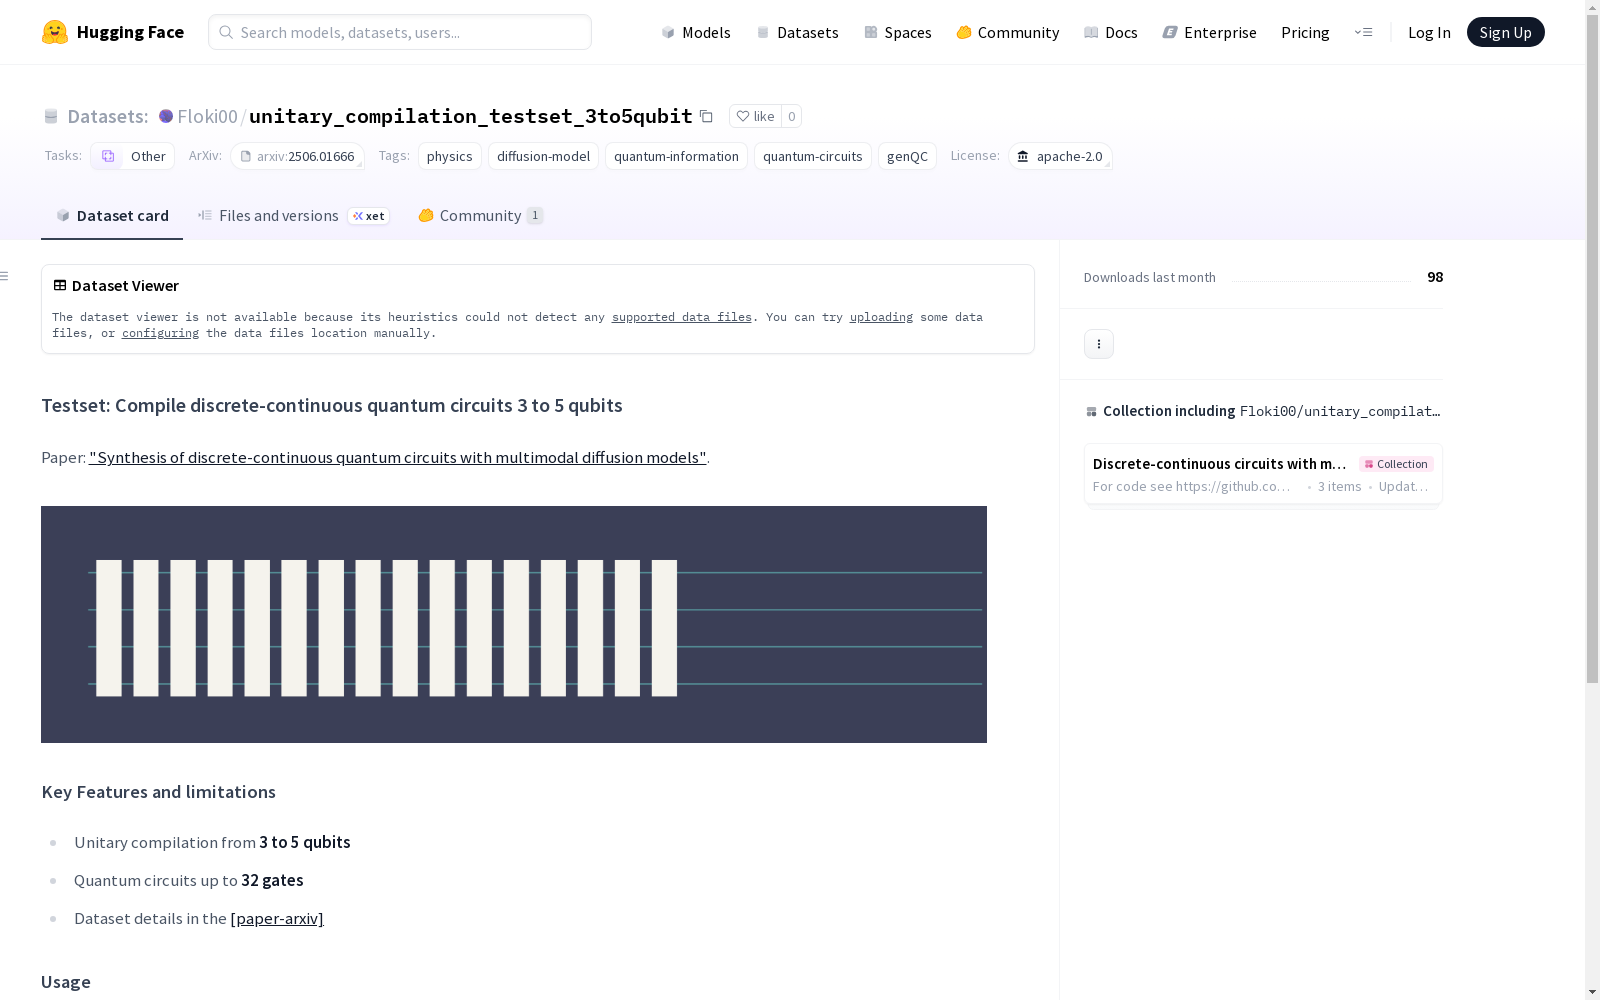This screenshot has height=1000, width=1600.
Task: Click the downloads count 98
Action: pos(1435,277)
